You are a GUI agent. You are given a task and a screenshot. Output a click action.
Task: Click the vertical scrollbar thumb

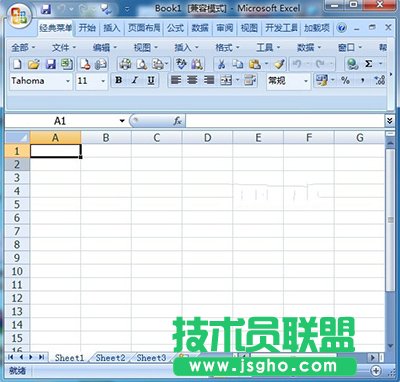pos(390,220)
